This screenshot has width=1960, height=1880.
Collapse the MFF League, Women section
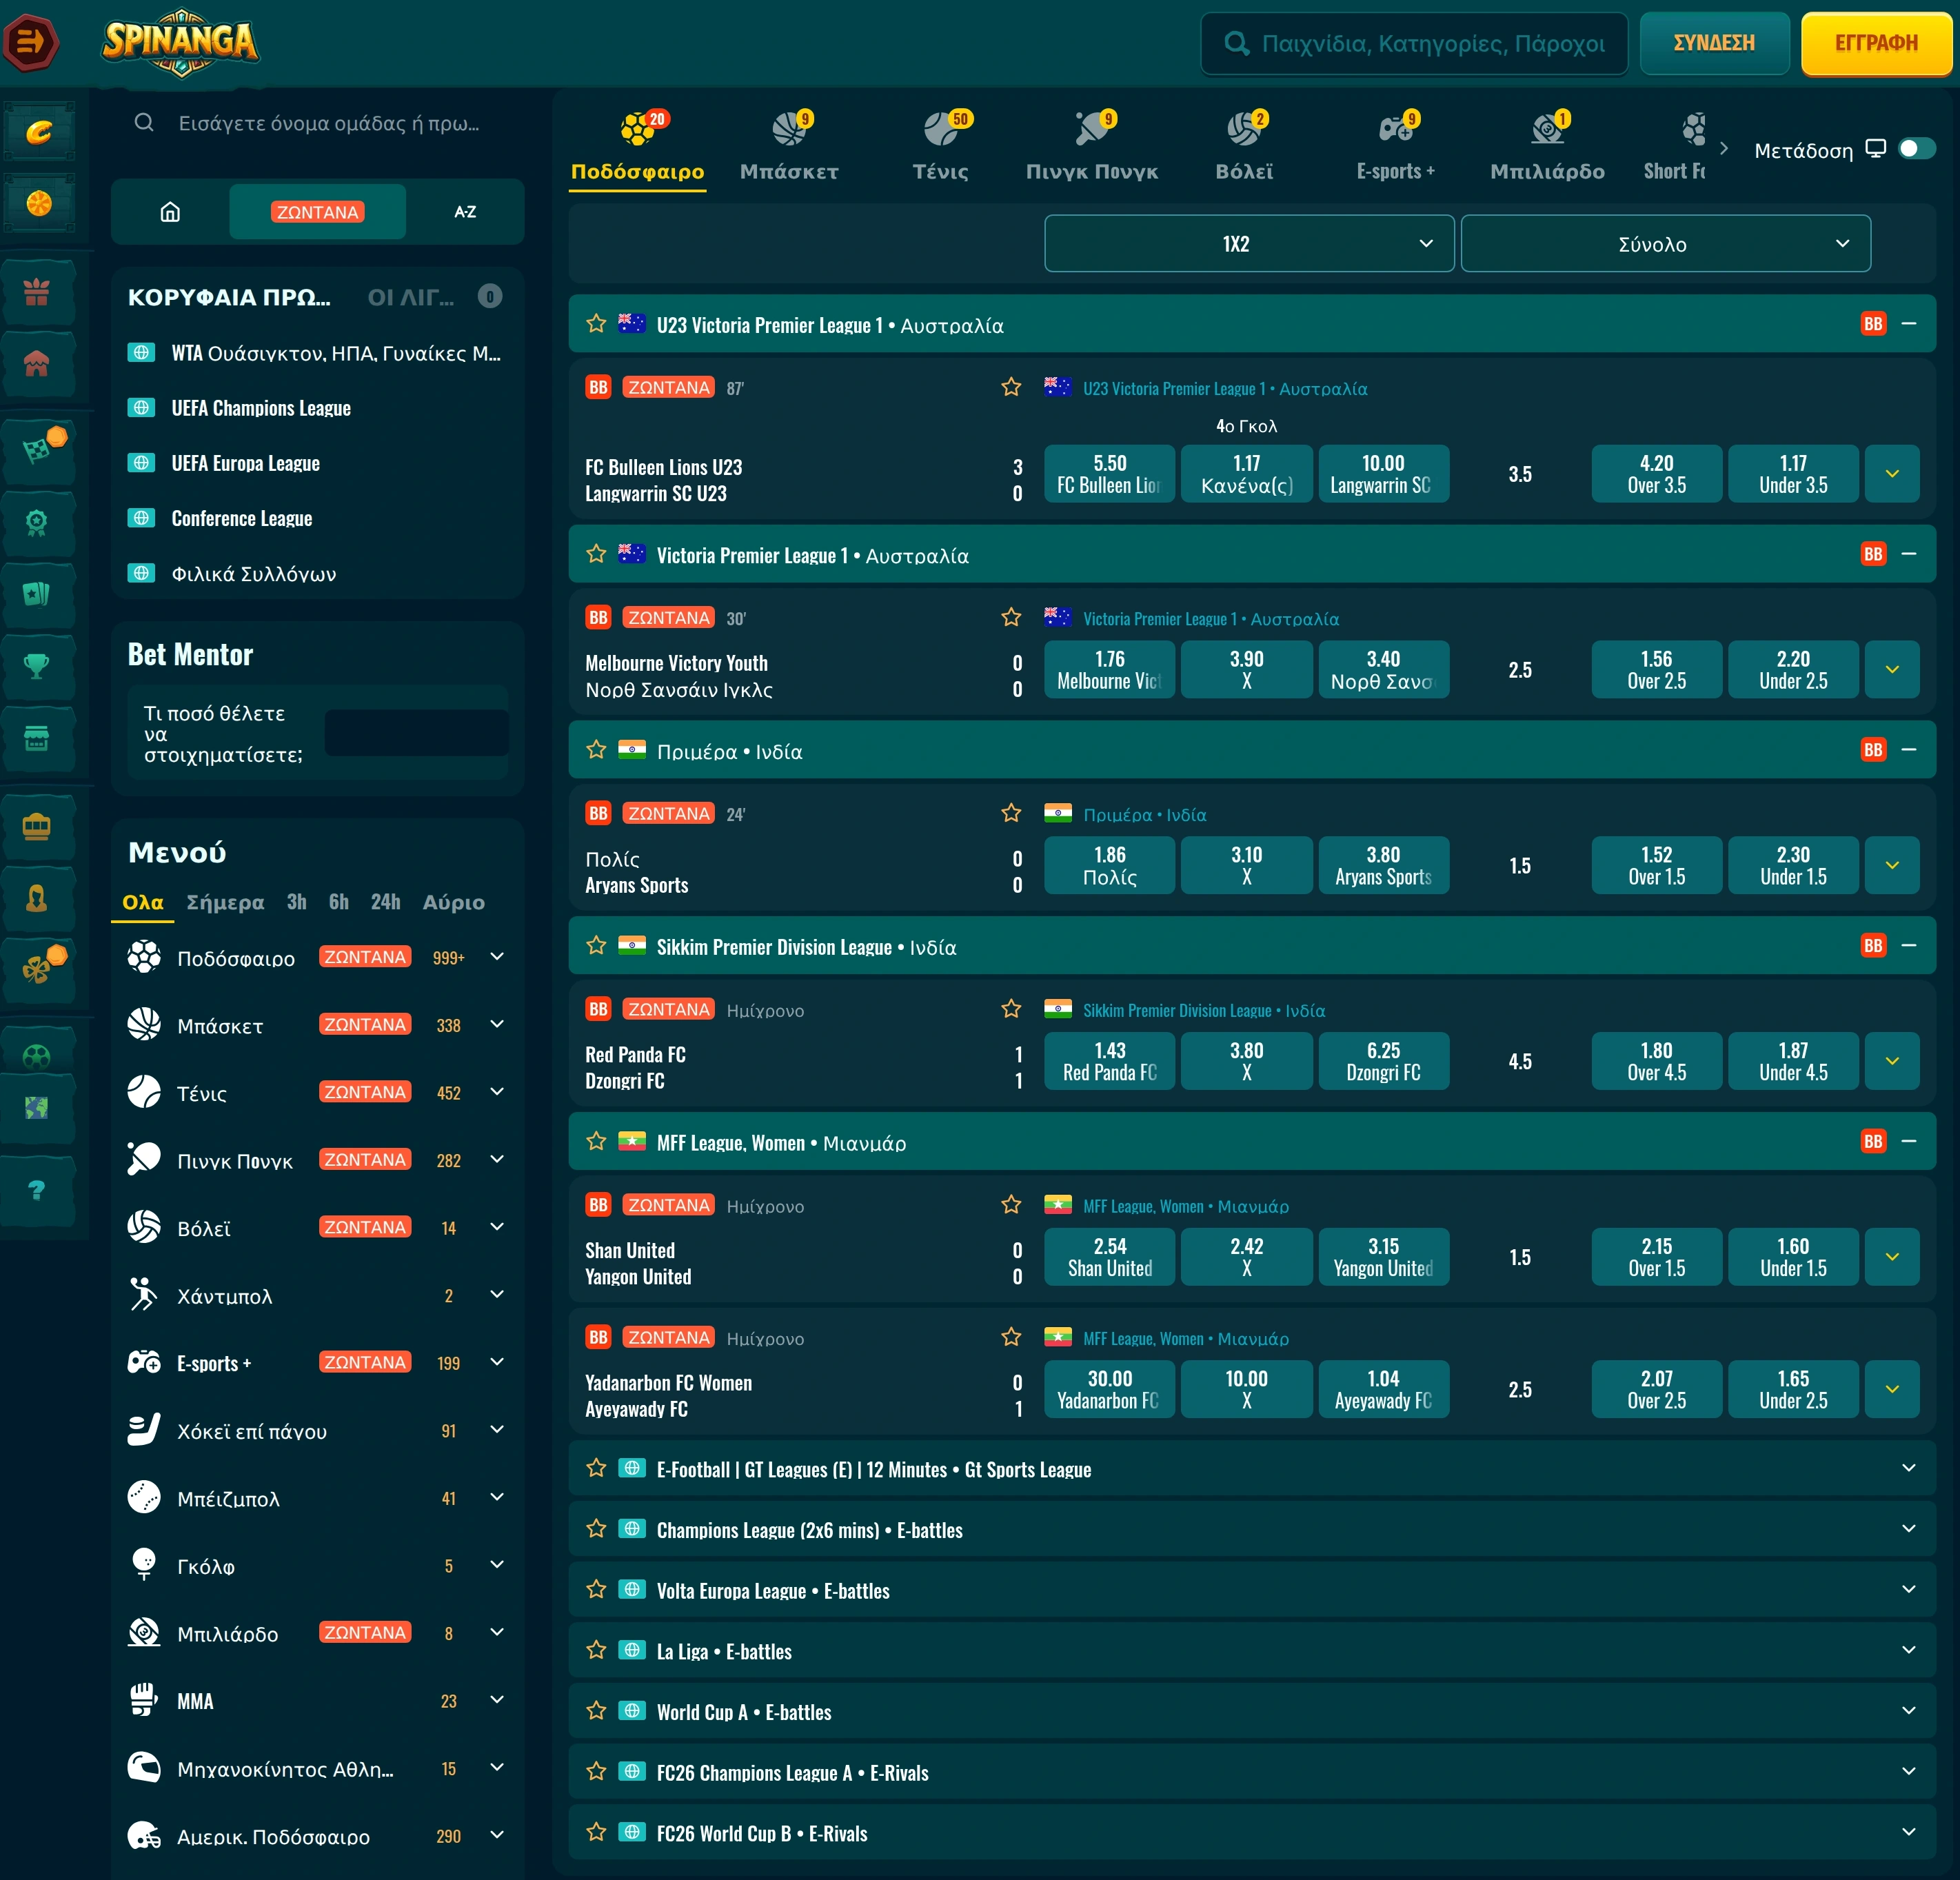coord(1908,1141)
